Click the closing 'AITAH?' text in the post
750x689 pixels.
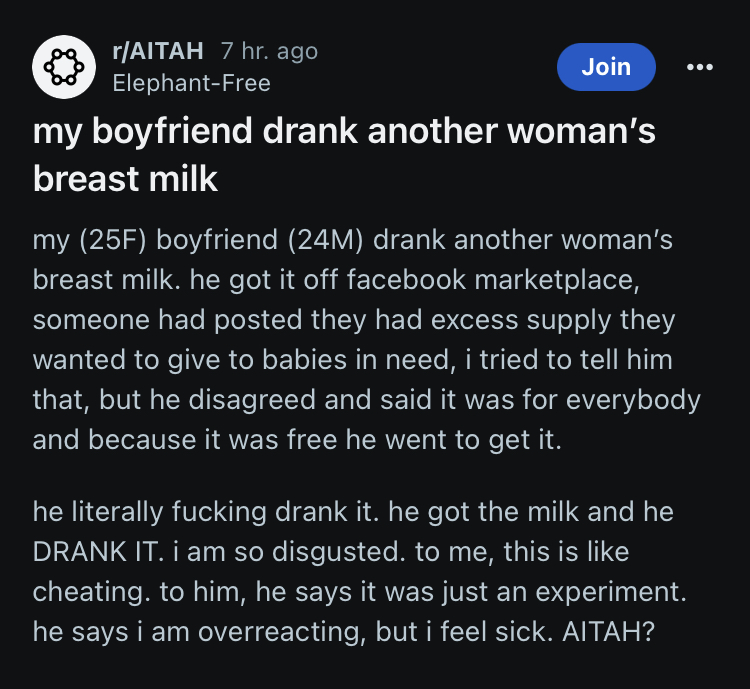(608, 632)
